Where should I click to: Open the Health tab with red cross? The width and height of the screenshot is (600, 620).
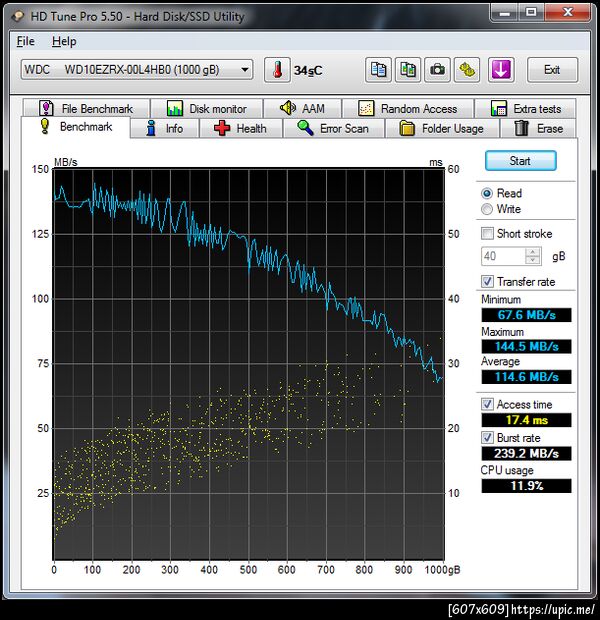239,128
